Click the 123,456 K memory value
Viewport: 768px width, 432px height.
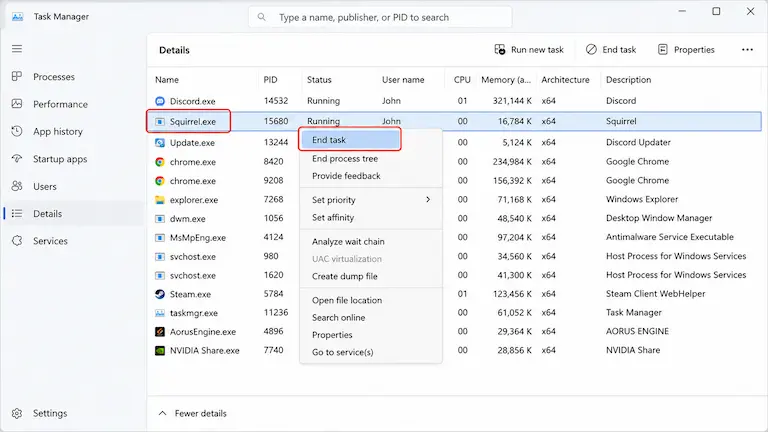(512, 294)
